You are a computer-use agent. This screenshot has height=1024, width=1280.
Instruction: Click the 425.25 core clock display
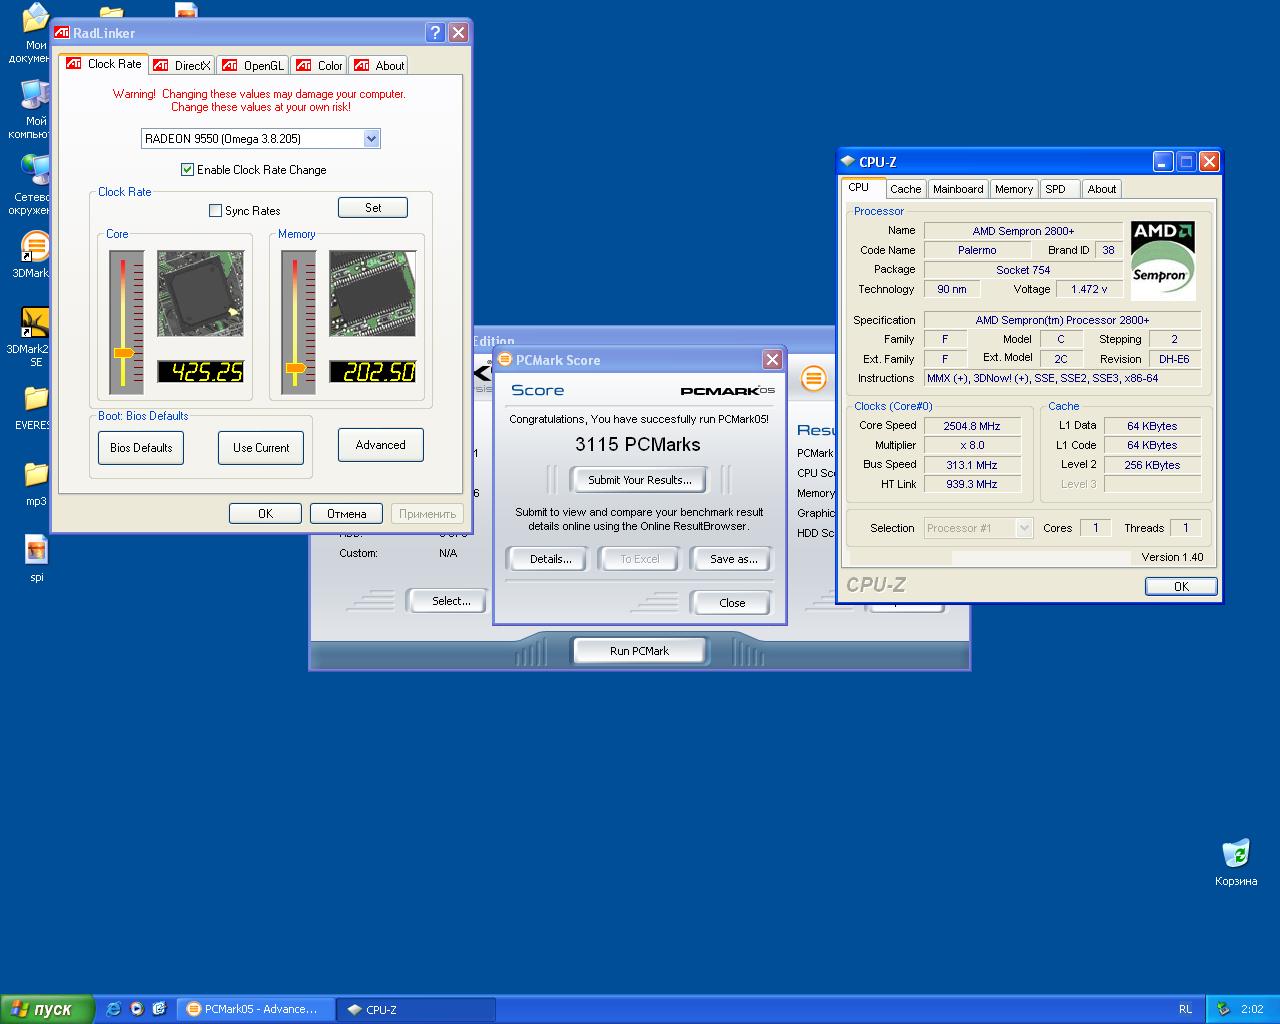click(x=201, y=371)
